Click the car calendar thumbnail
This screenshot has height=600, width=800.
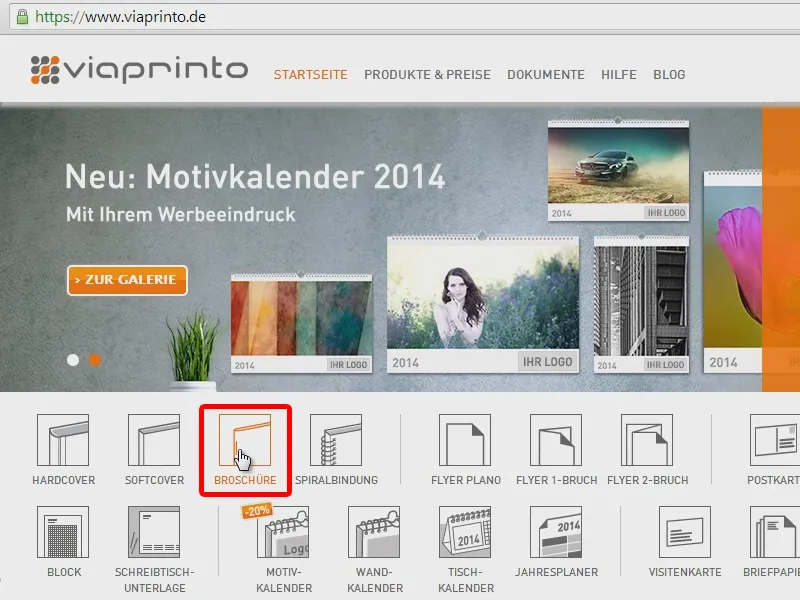[618, 170]
